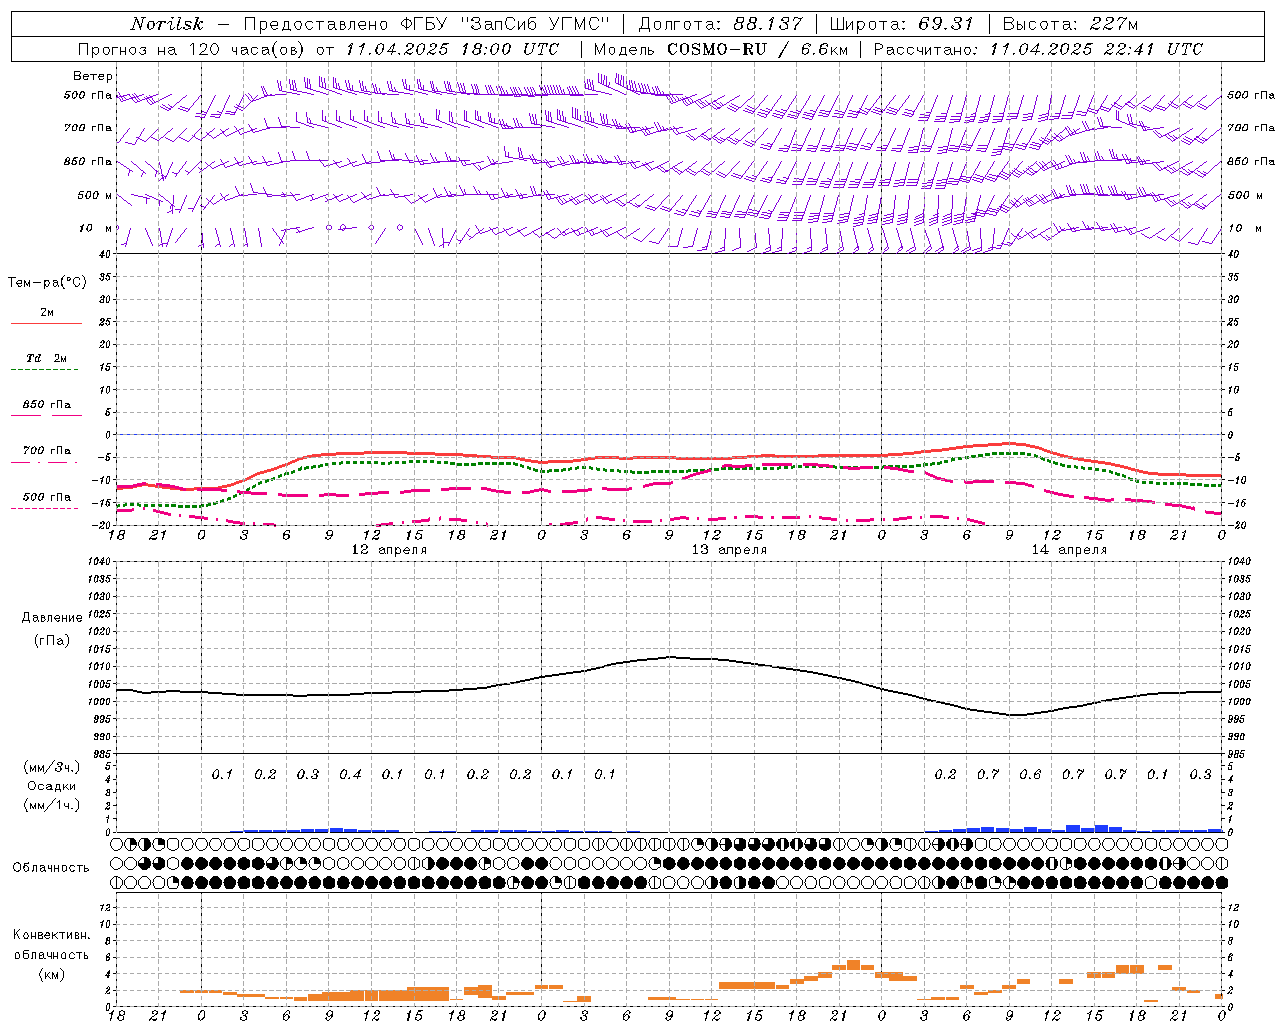The image size is (1280, 1024).
Task: Click the date label 14 апреля
Action: coord(1069,550)
